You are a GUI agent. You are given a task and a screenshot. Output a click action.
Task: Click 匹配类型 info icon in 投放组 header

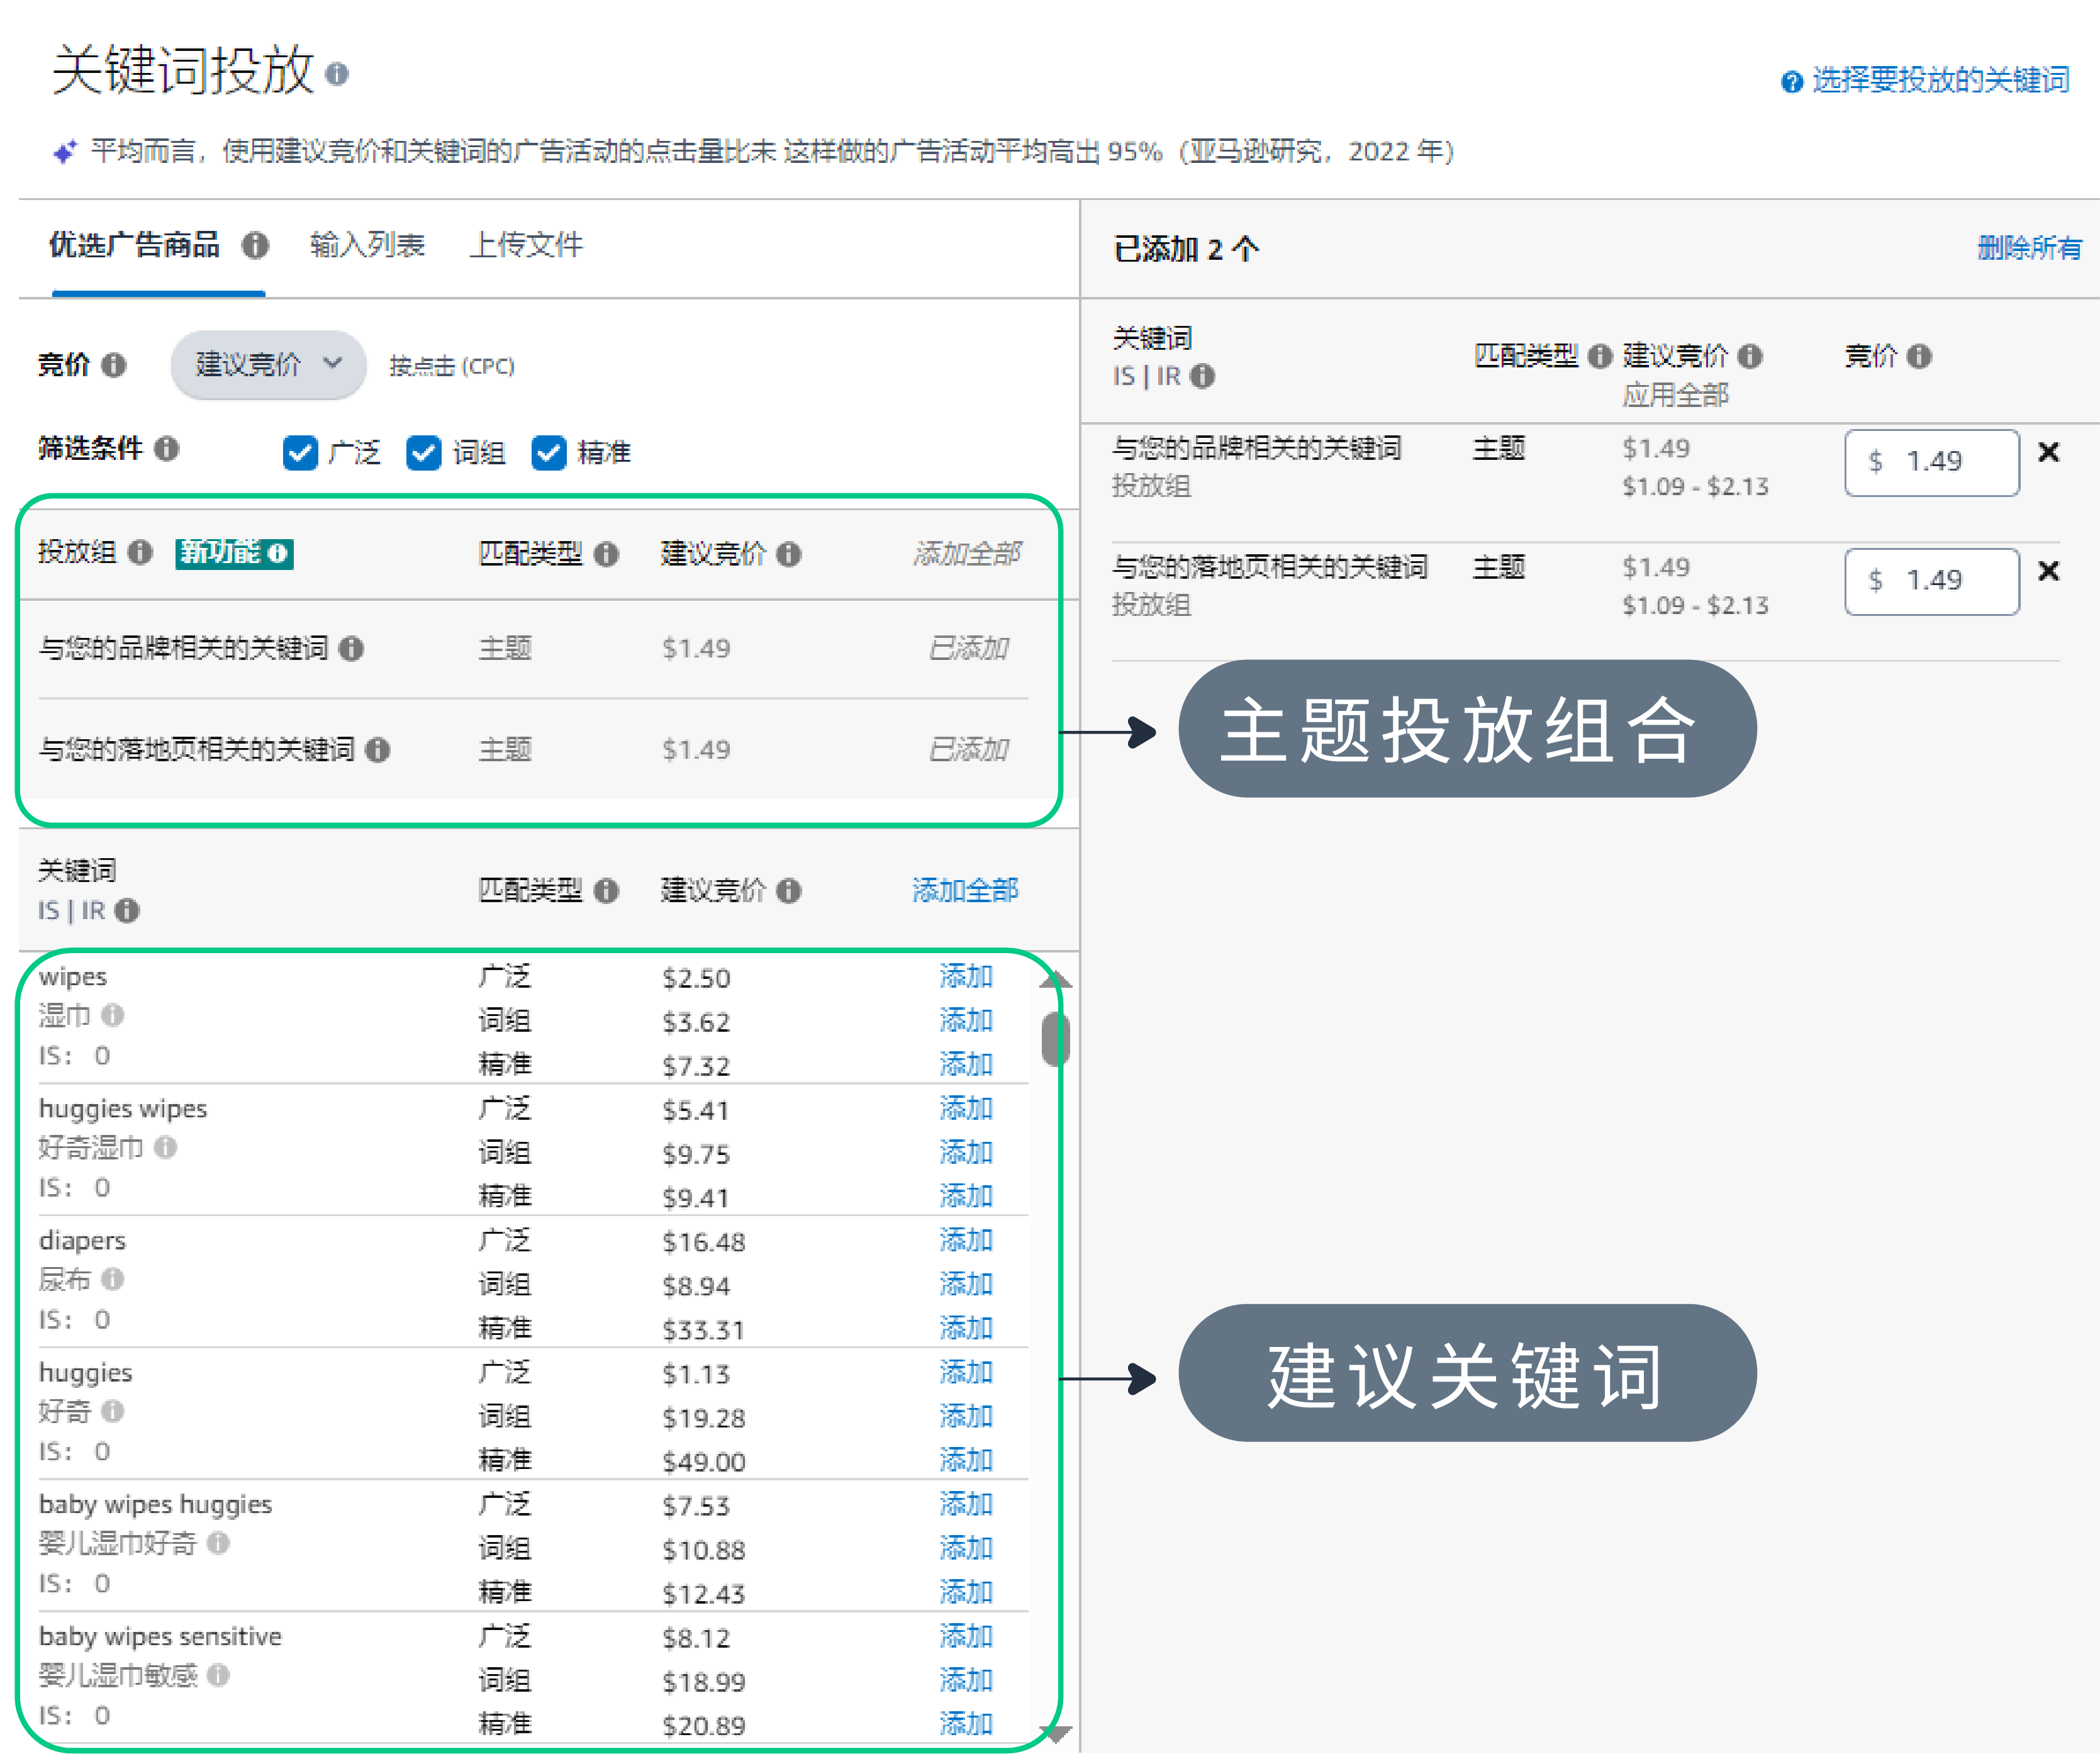(x=606, y=554)
